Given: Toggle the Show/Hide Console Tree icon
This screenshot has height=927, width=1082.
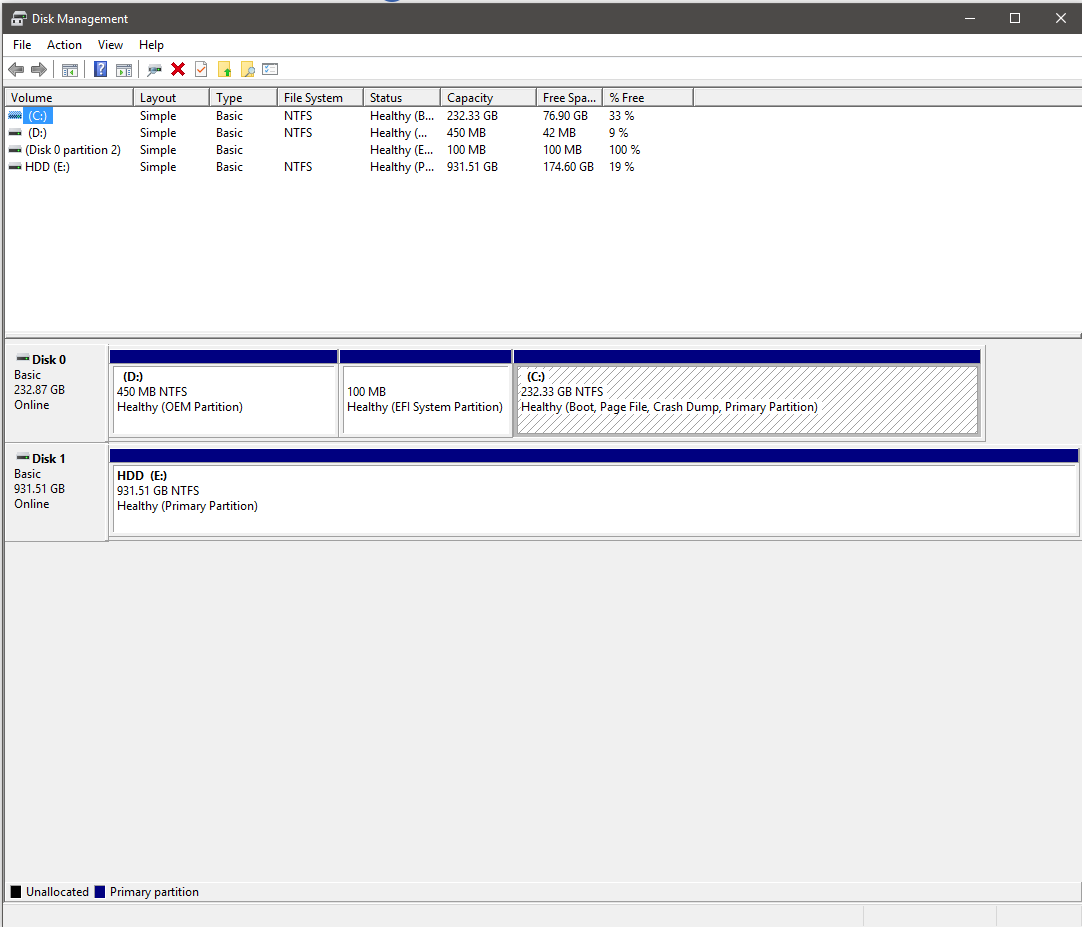Looking at the screenshot, I should [x=69, y=69].
